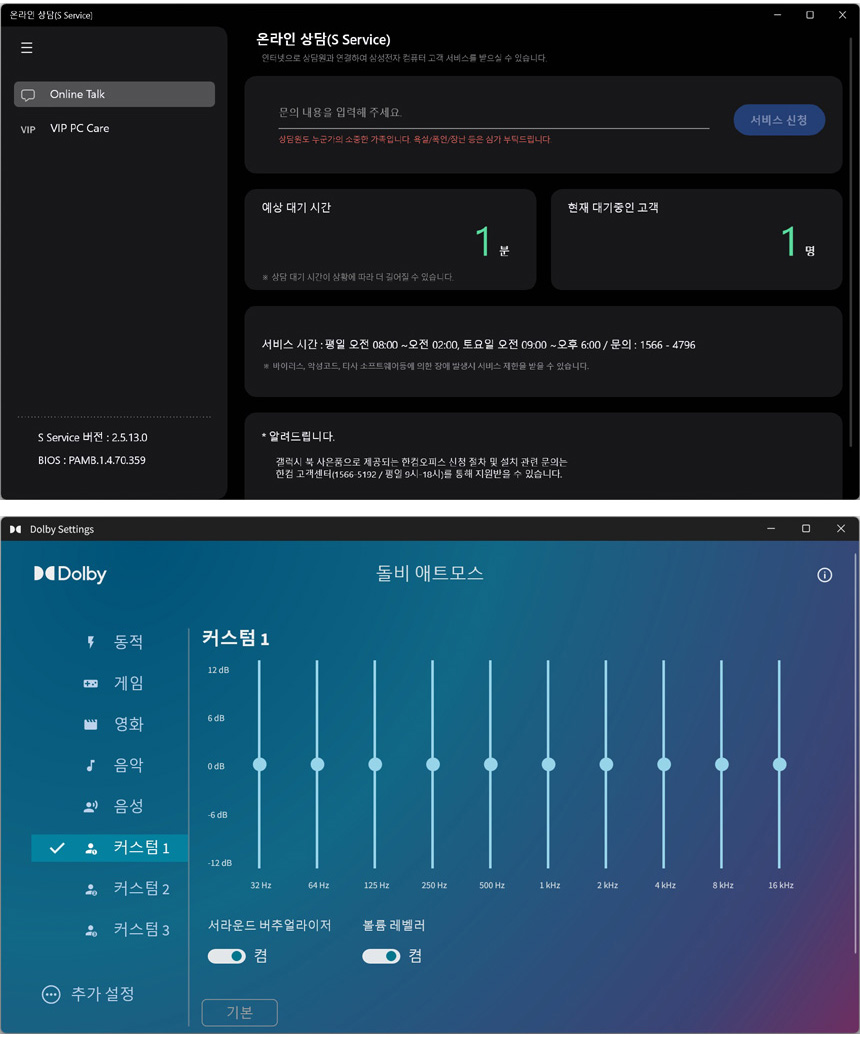The height and width of the screenshot is (1037, 860).
Task: Toggle 볼륨 레벨러 switch off
Action: tap(381, 956)
